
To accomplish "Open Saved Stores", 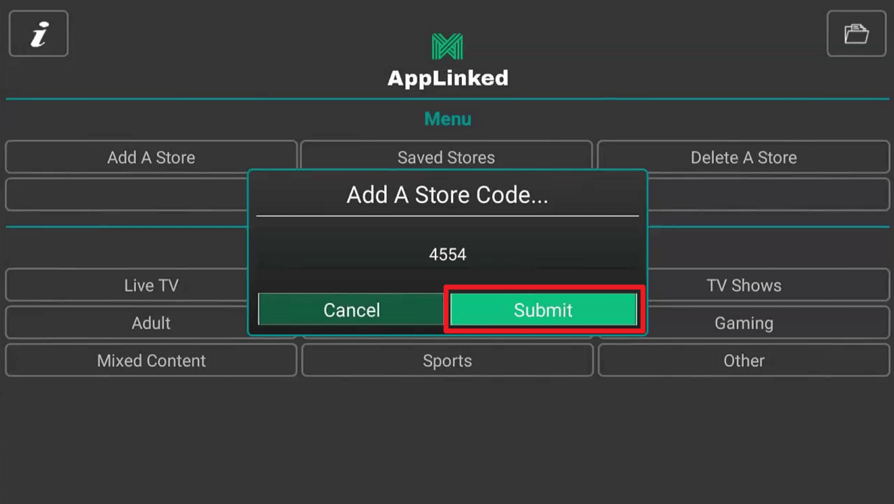I will coord(446,155).
